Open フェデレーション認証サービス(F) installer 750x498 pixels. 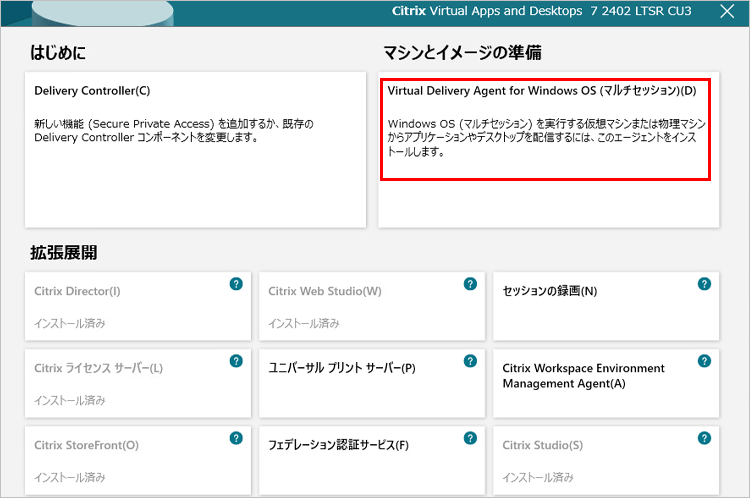[371, 460]
